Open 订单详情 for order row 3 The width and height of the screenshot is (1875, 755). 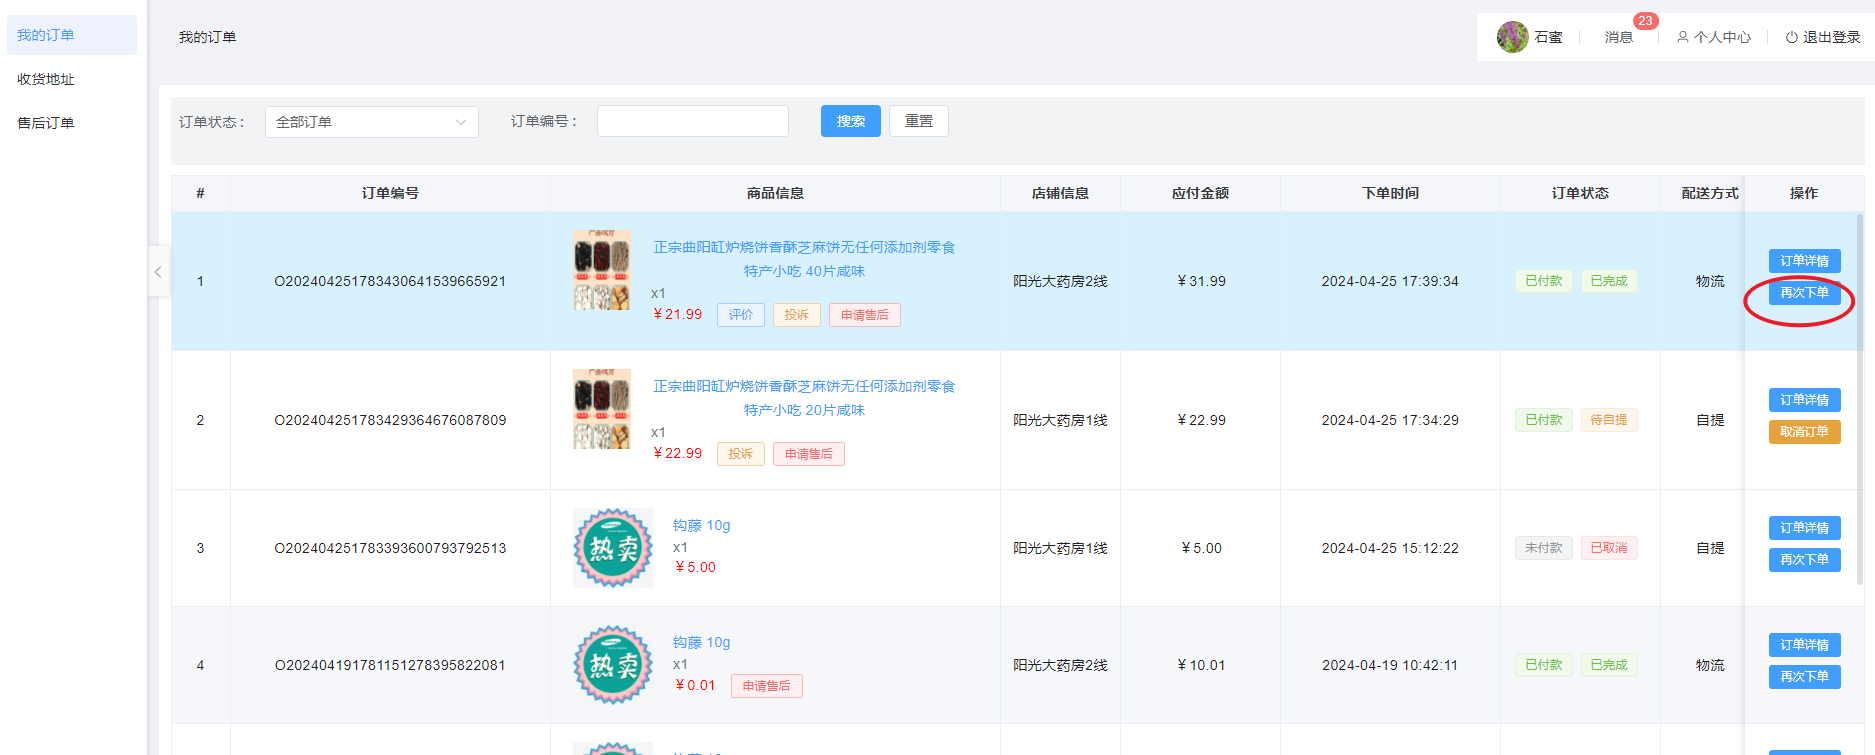click(1804, 528)
